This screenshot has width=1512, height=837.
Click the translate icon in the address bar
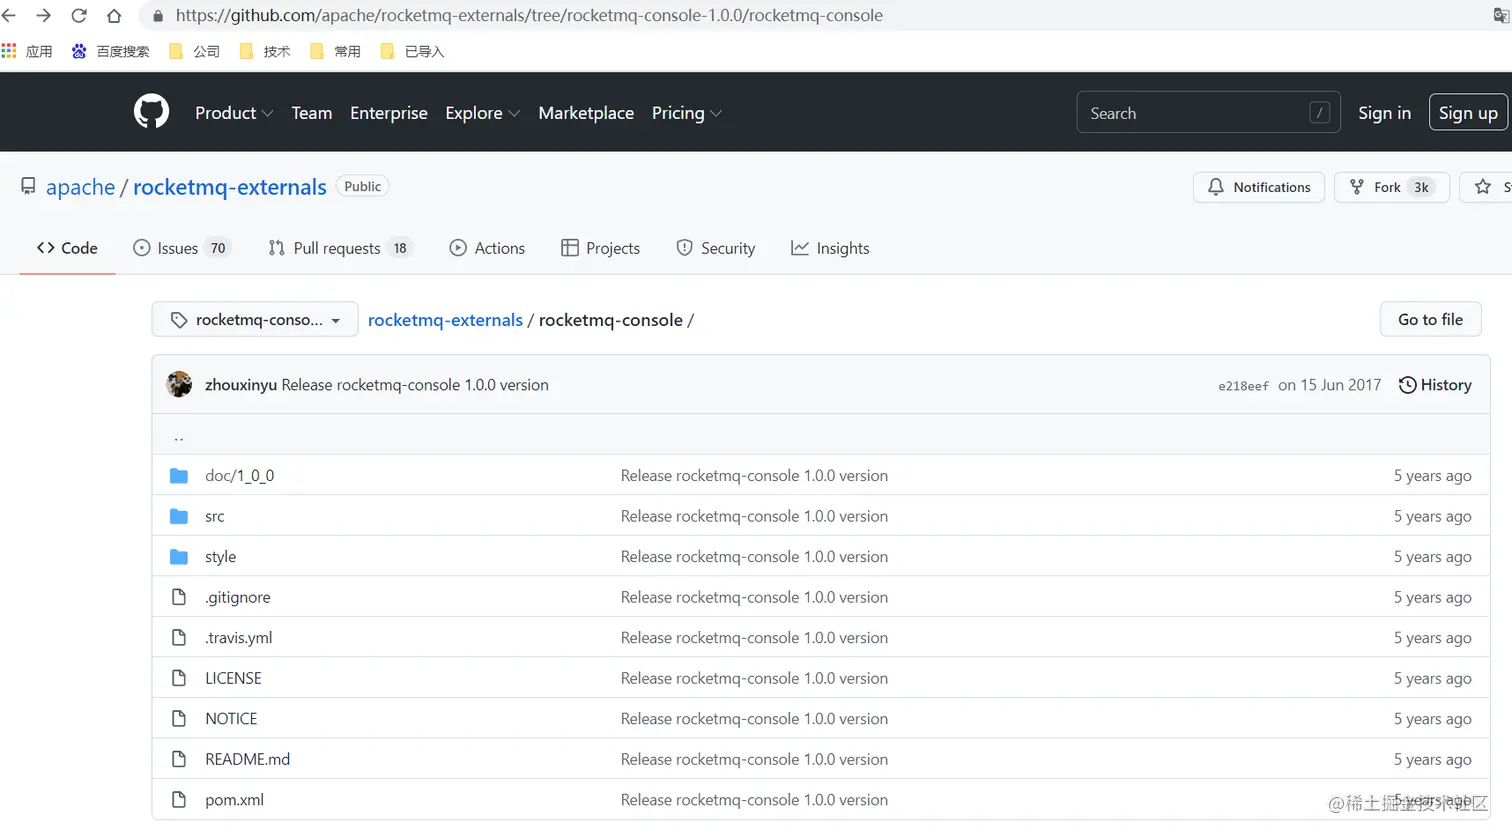click(x=1501, y=16)
